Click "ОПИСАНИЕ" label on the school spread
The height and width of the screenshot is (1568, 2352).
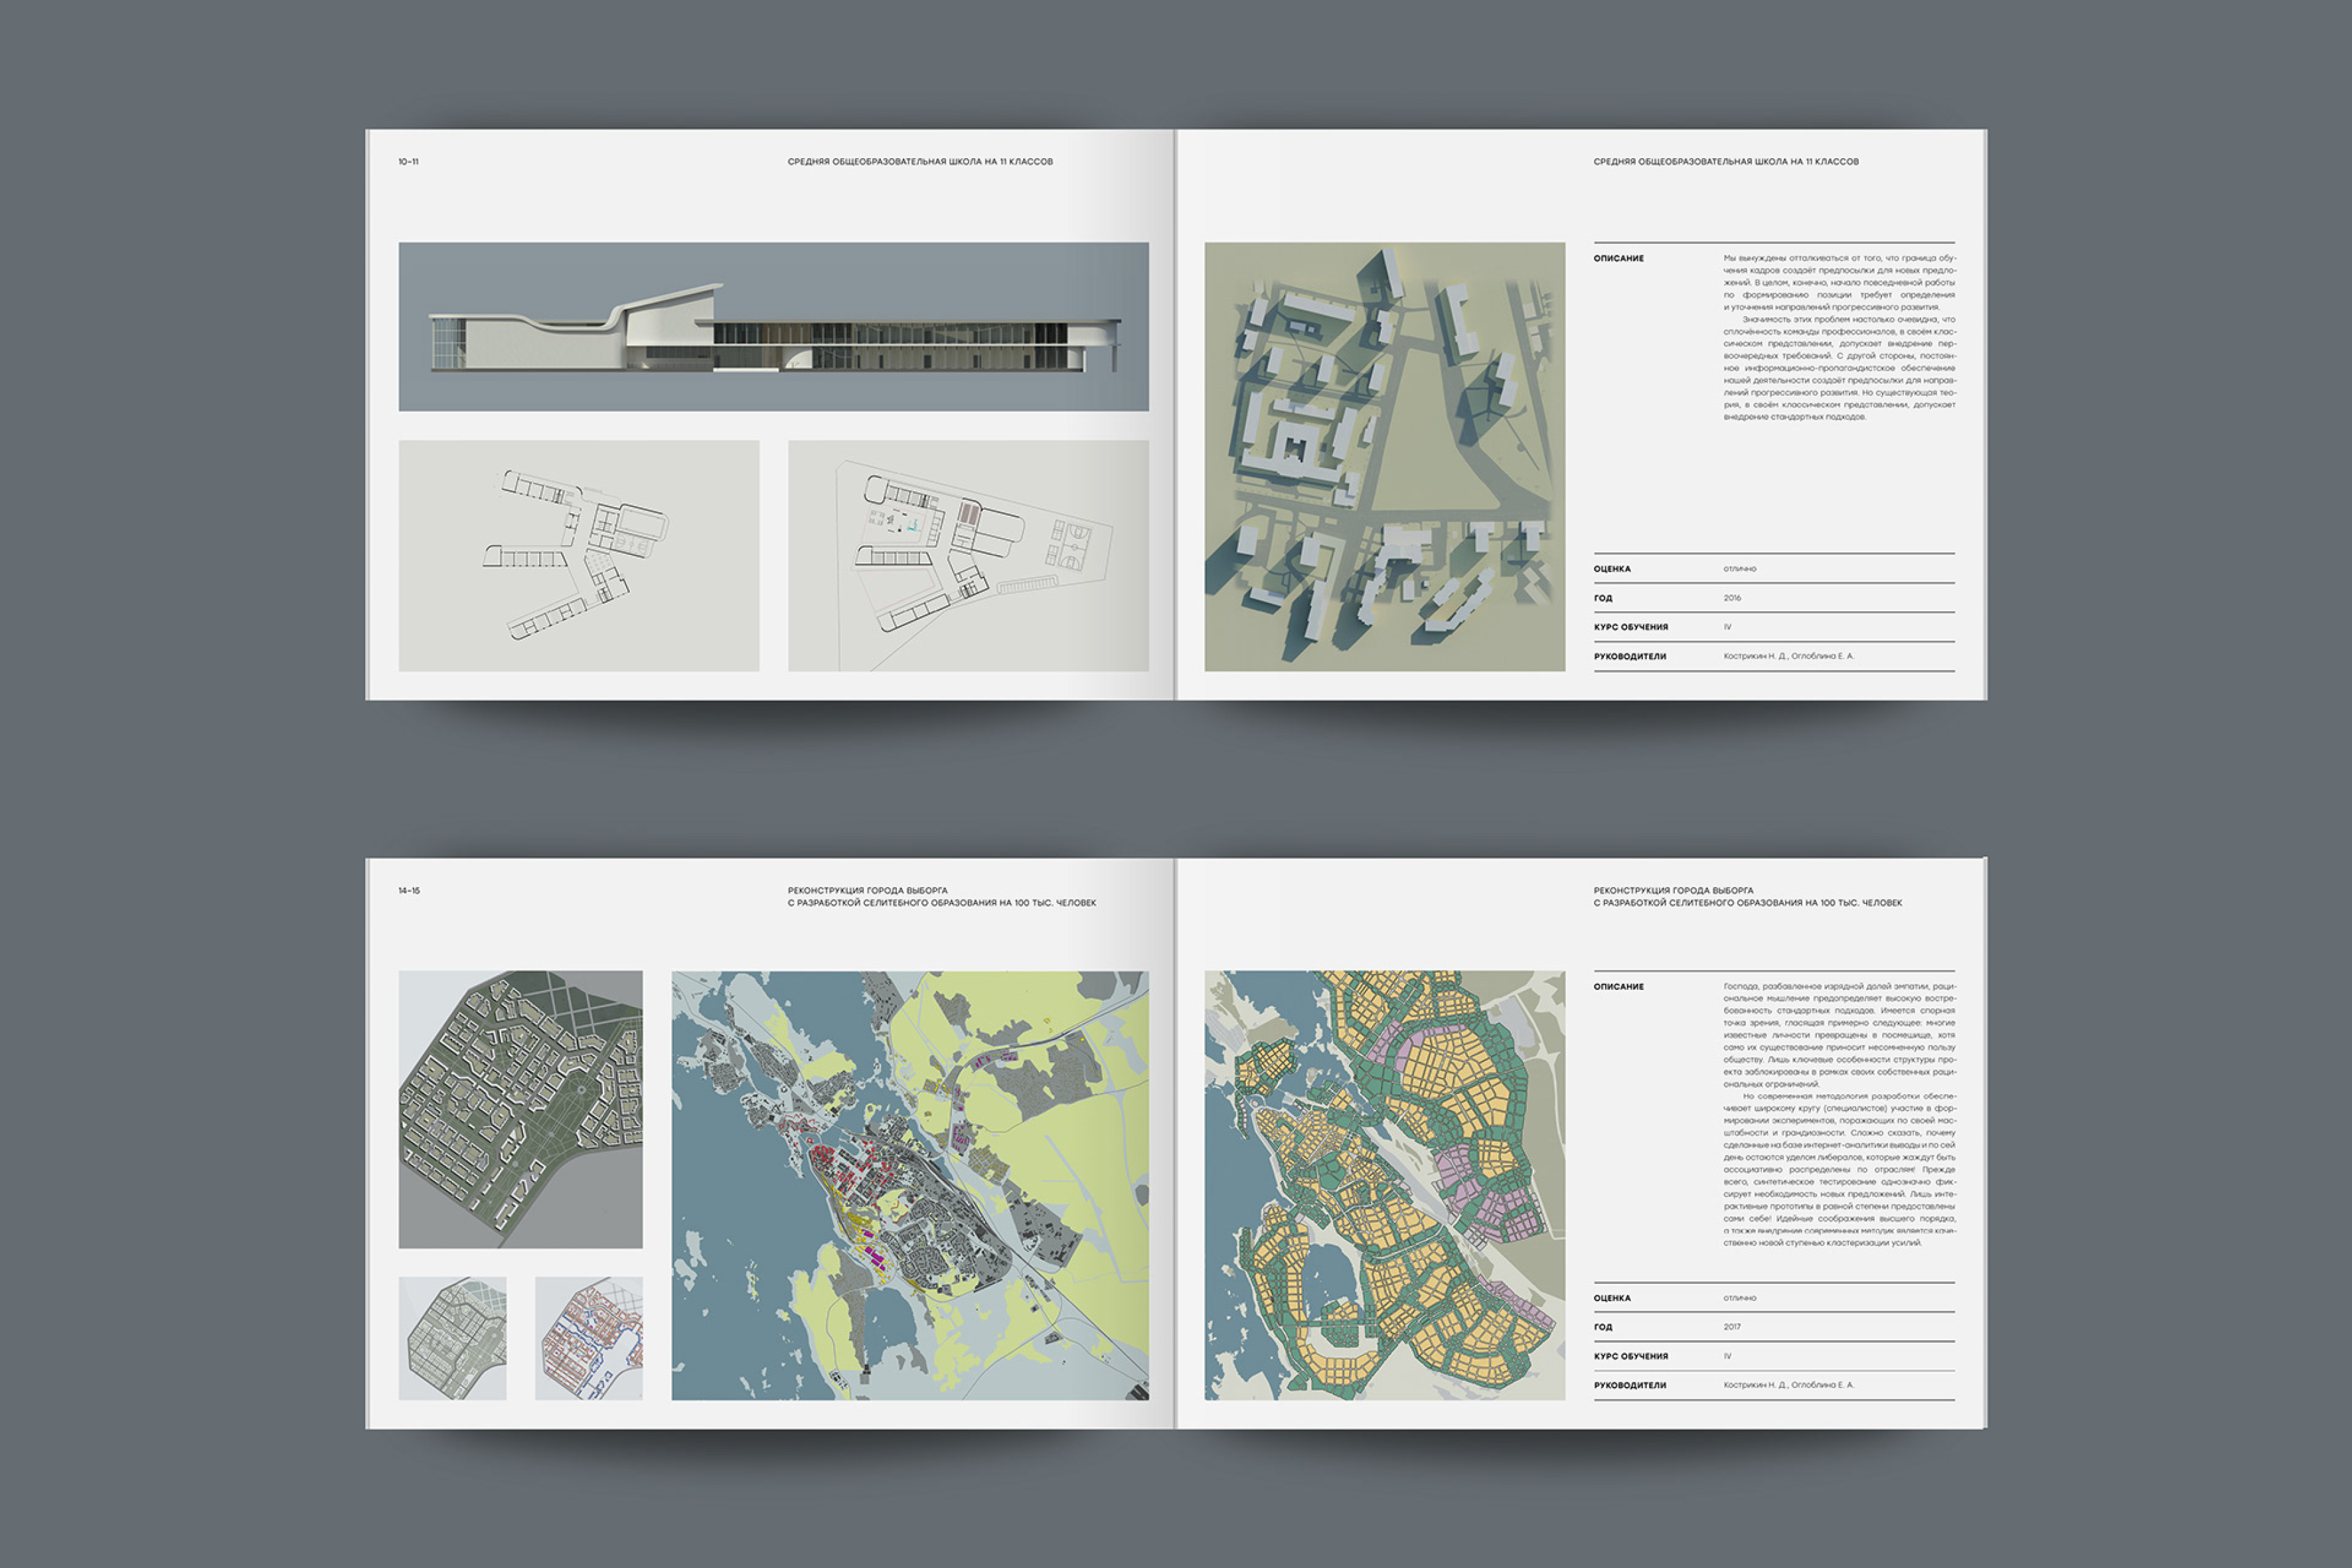coord(1618,258)
